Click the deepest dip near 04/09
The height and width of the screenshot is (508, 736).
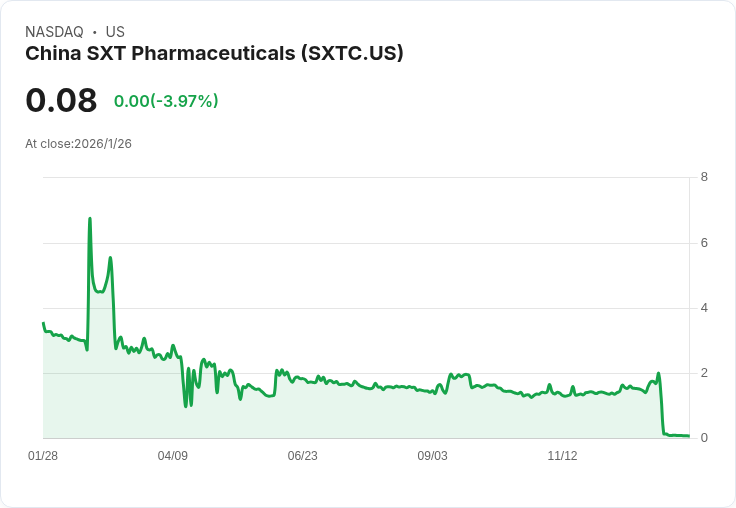pyautogui.click(x=185, y=405)
